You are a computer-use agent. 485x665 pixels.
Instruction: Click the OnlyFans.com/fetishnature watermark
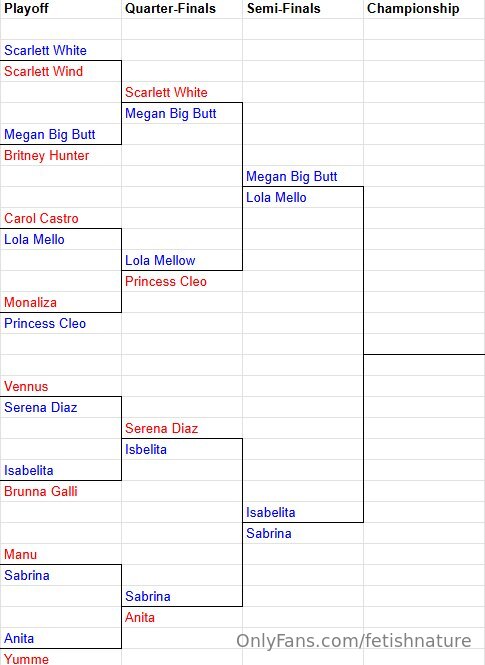pyautogui.click(x=354, y=641)
